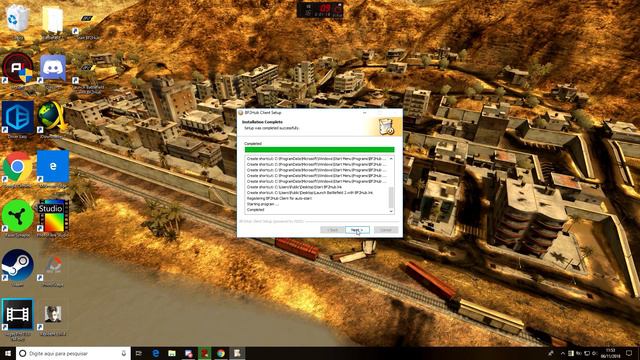Select 'Registering BF2Hub Client for auto-start' log line
This screenshot has width=640, height=360.
[280, 198]
